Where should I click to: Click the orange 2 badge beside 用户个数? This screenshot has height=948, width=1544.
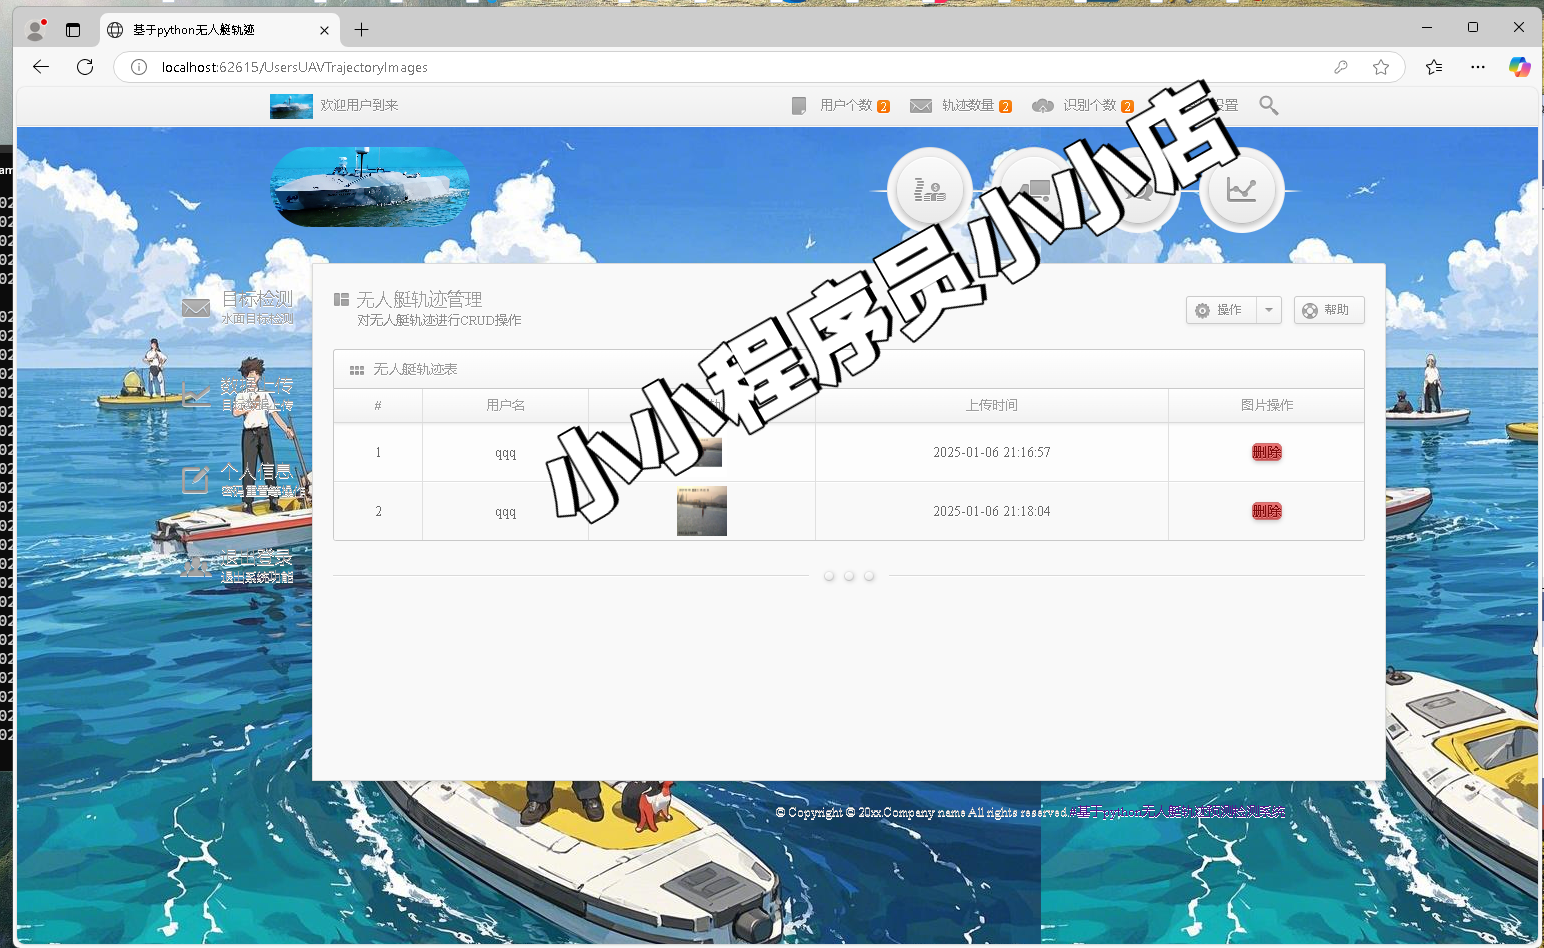click(884, 107)
